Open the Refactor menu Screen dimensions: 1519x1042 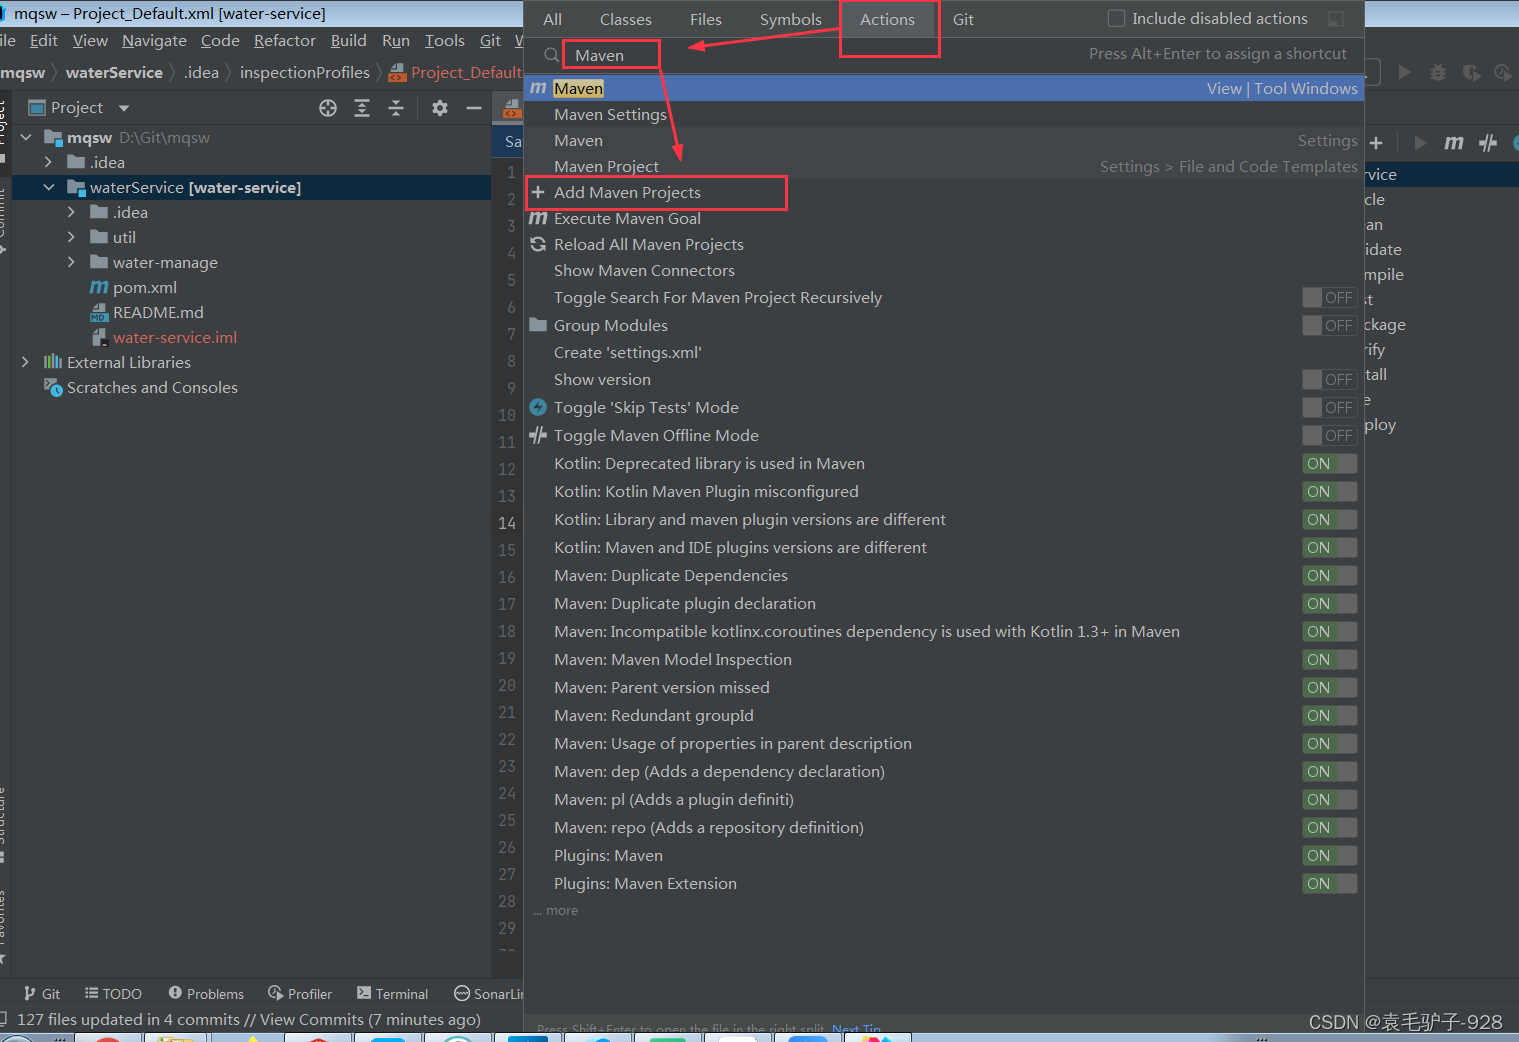click(284, 40)
